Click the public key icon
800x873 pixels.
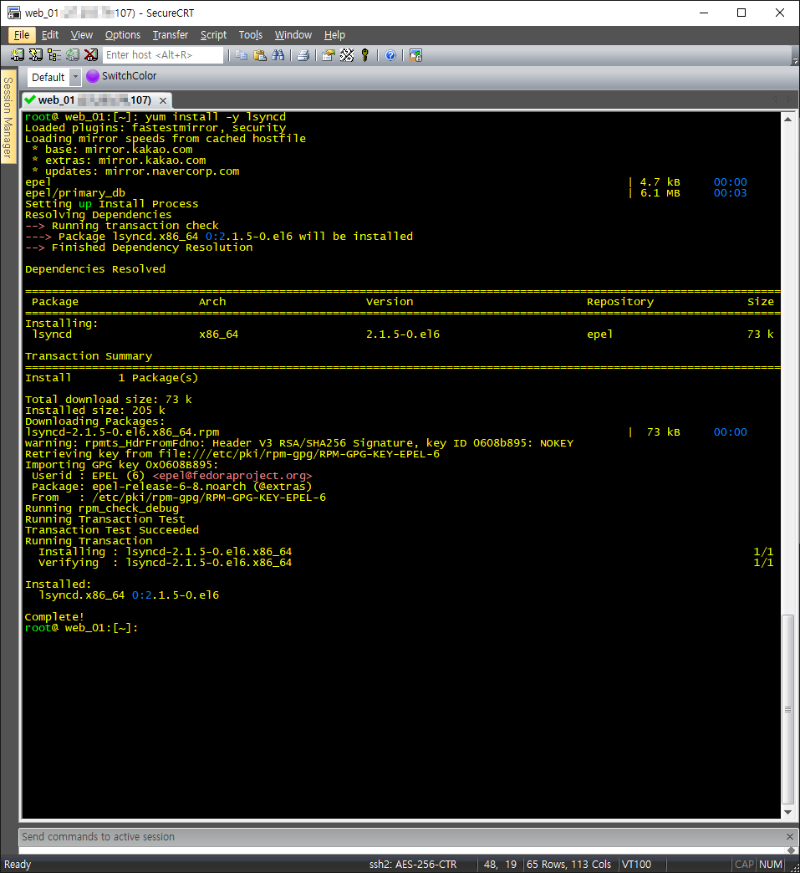(365, 55)
